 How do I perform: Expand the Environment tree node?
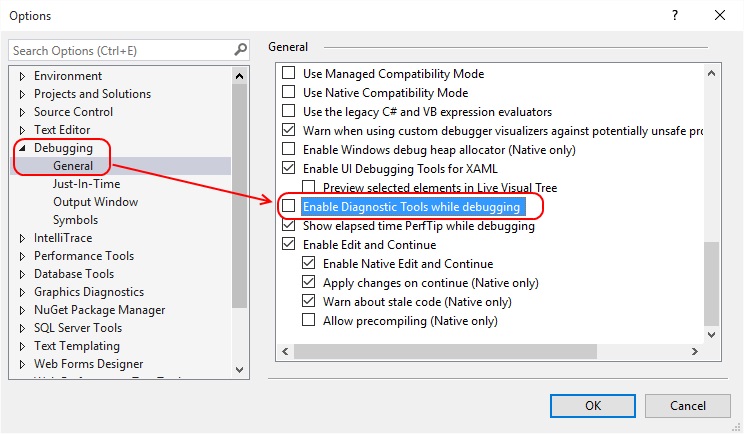[22, 76]
